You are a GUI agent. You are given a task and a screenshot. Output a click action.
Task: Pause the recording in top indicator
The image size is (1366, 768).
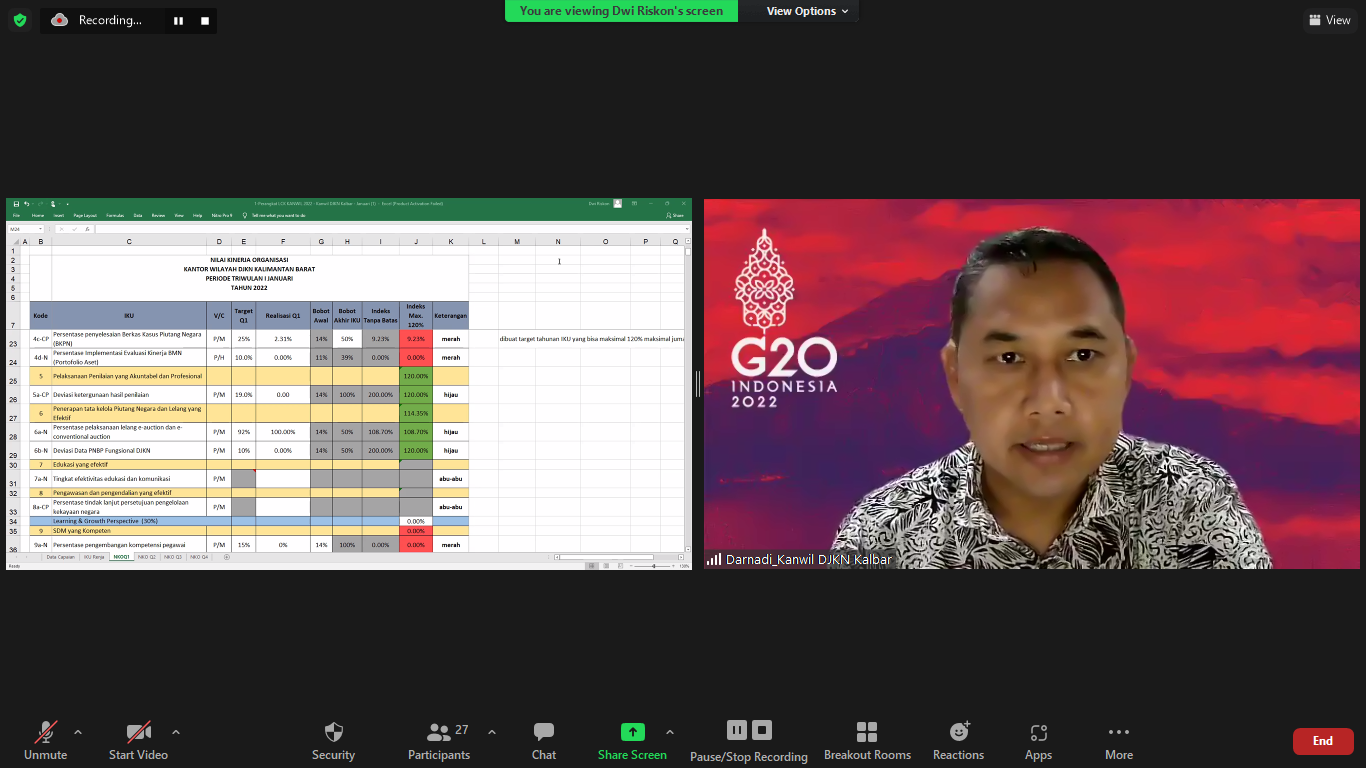tap(178, 20)
